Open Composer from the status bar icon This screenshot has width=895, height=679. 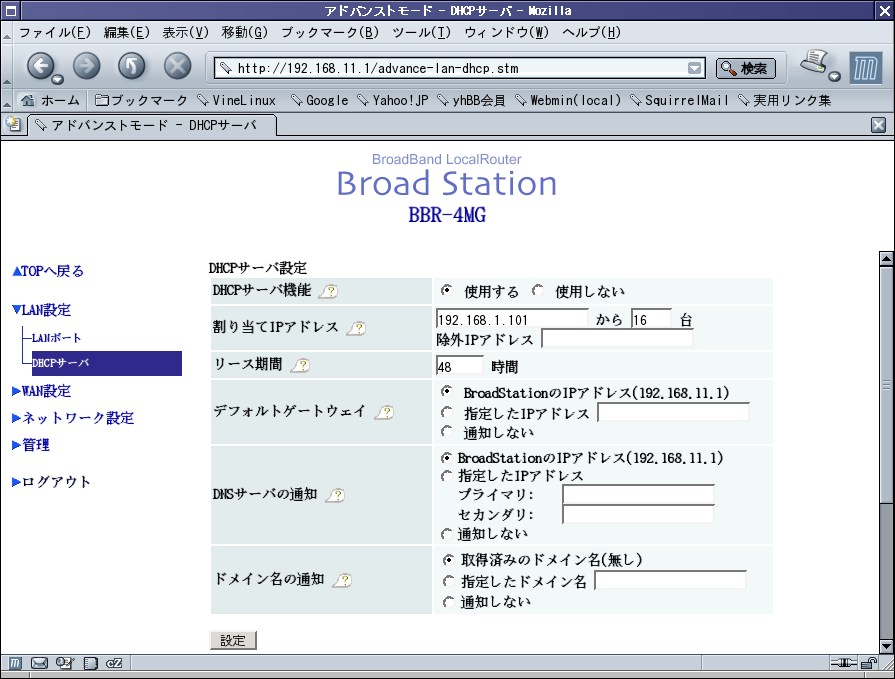64,662
